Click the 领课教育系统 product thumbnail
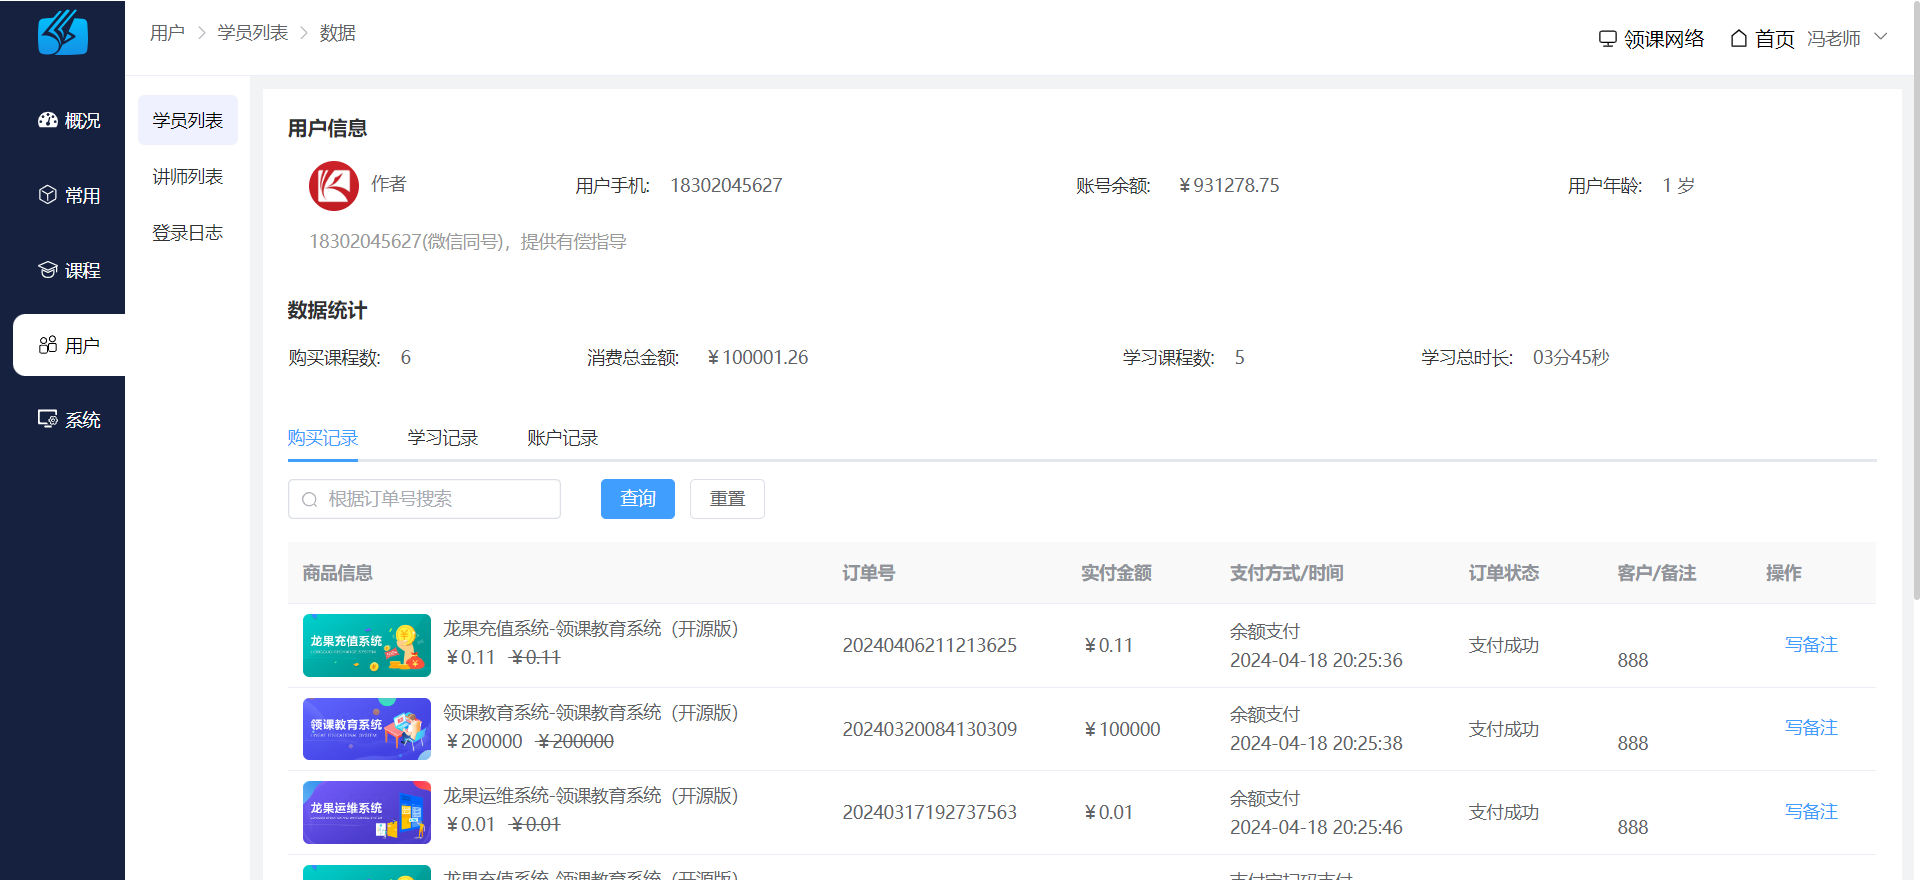Viewport: 1920px width, 880px height. coord(367,729)
